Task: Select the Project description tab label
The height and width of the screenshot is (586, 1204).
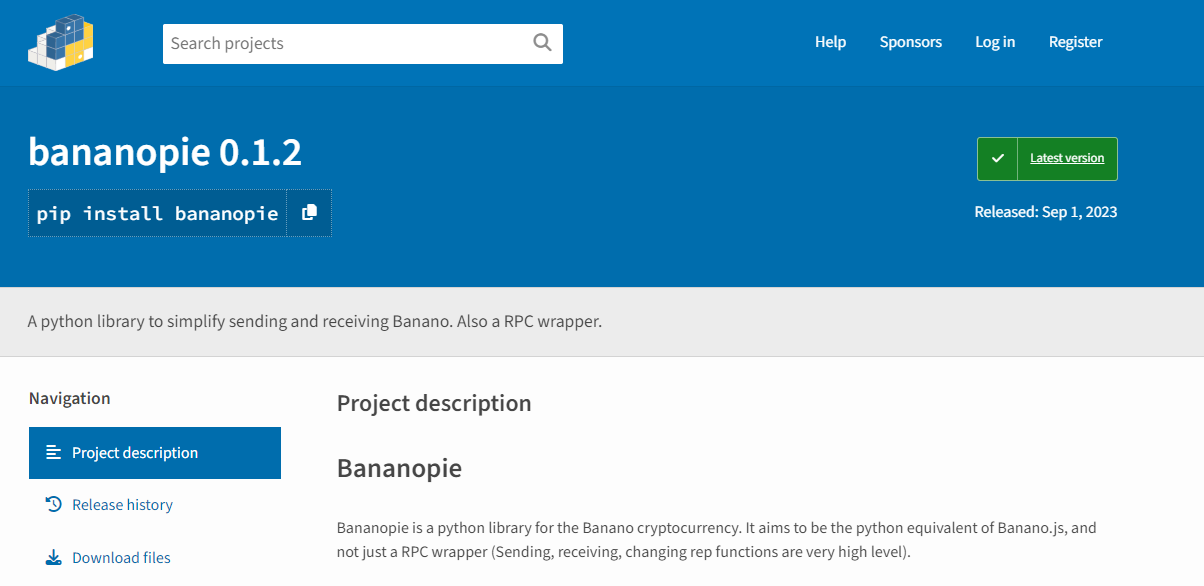Action: pos(135,453)
